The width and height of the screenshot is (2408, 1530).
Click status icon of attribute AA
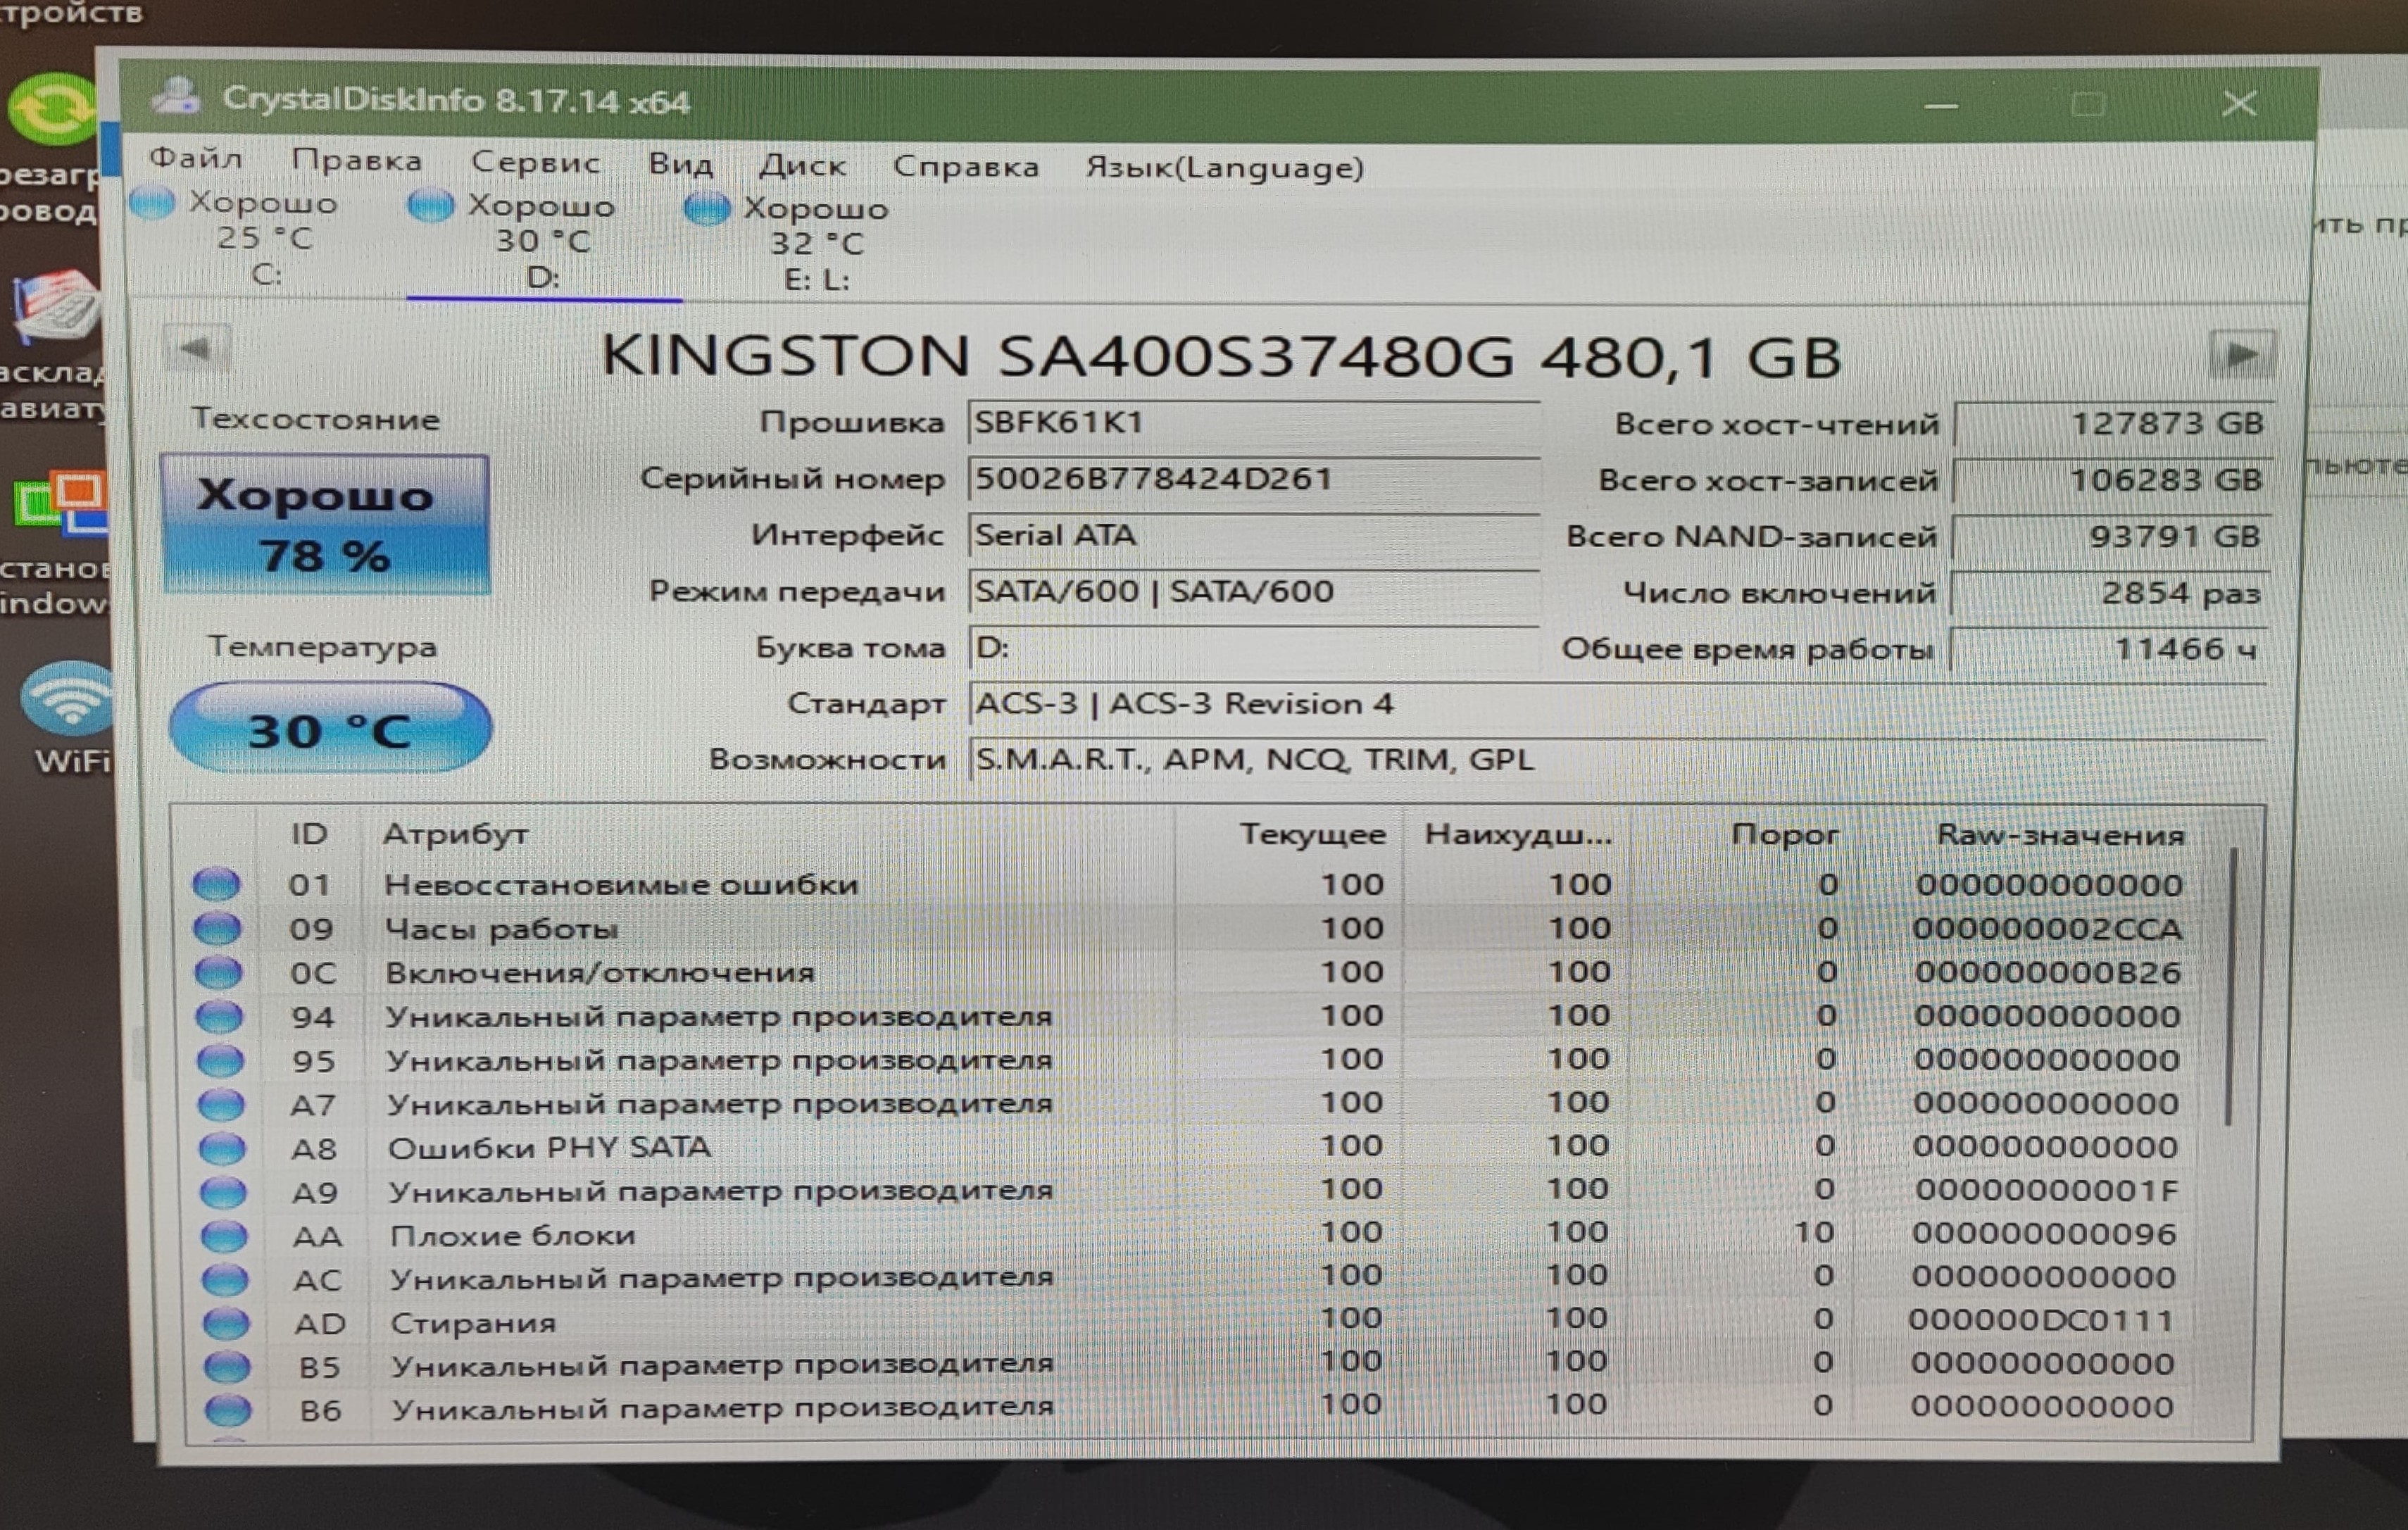224,1236
